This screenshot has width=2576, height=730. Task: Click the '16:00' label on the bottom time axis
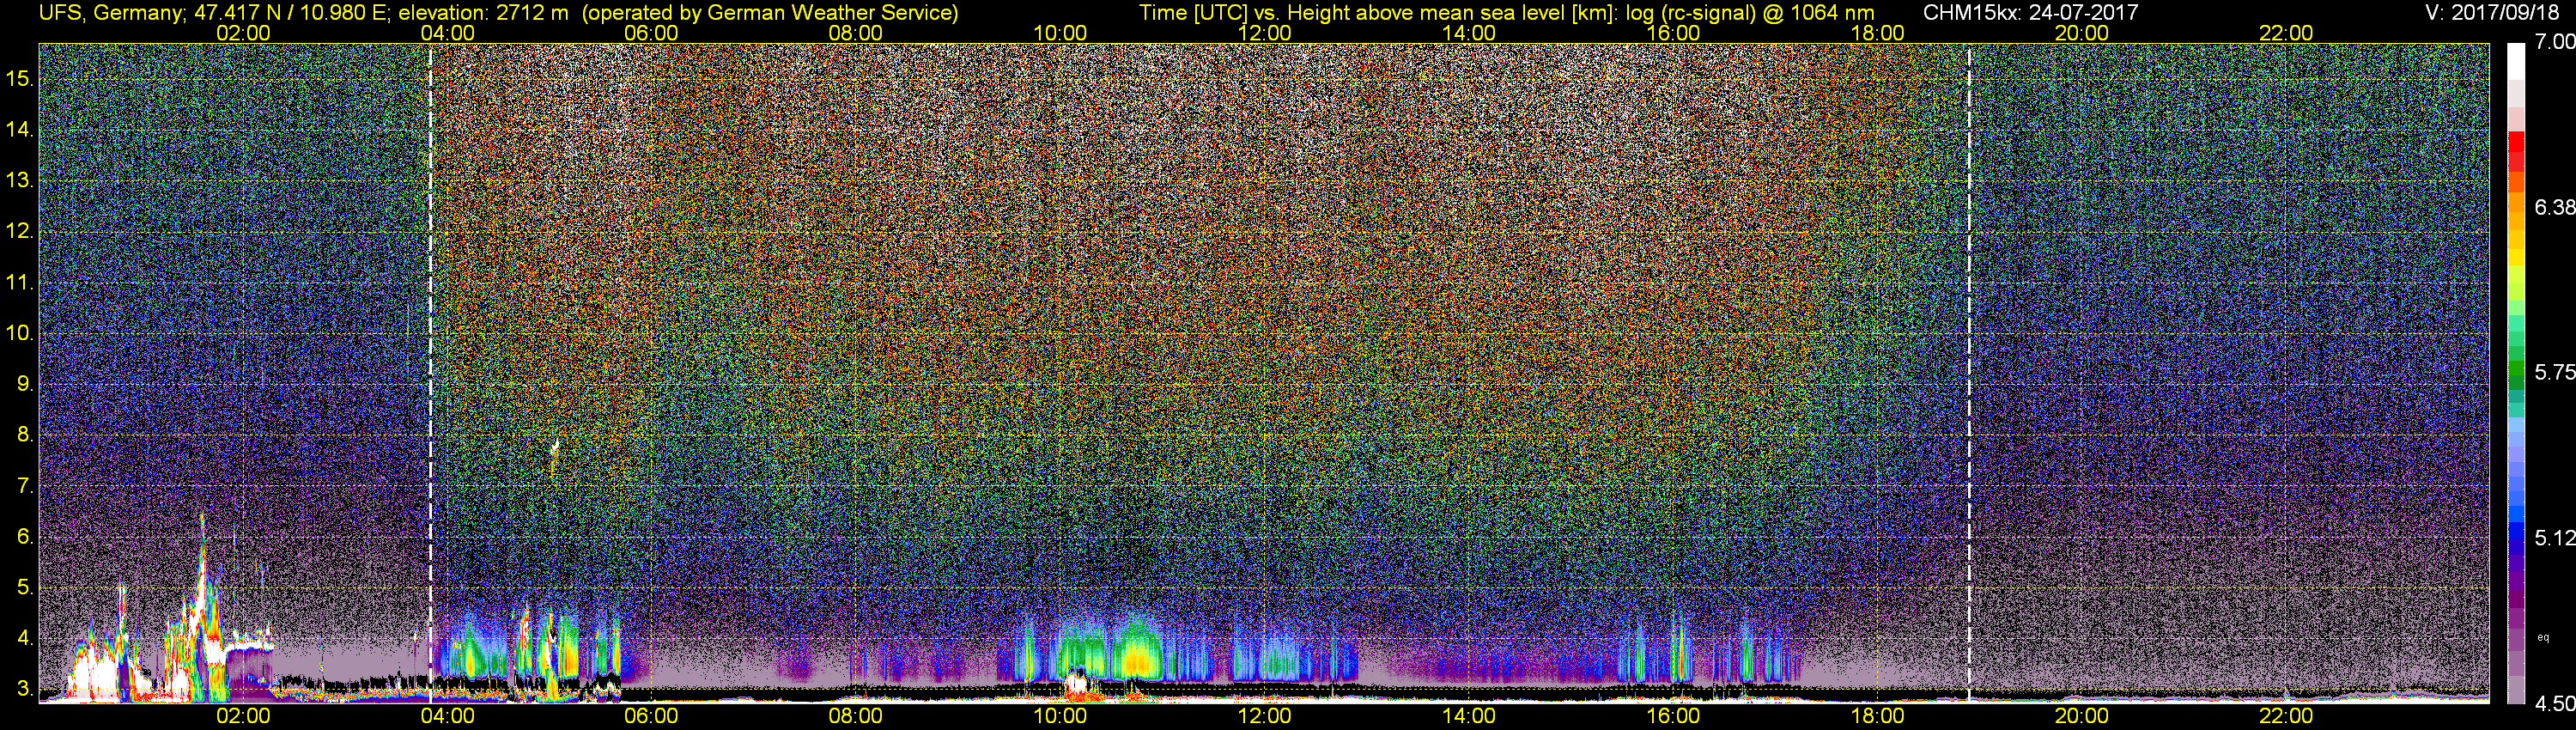pos(1673,716)
